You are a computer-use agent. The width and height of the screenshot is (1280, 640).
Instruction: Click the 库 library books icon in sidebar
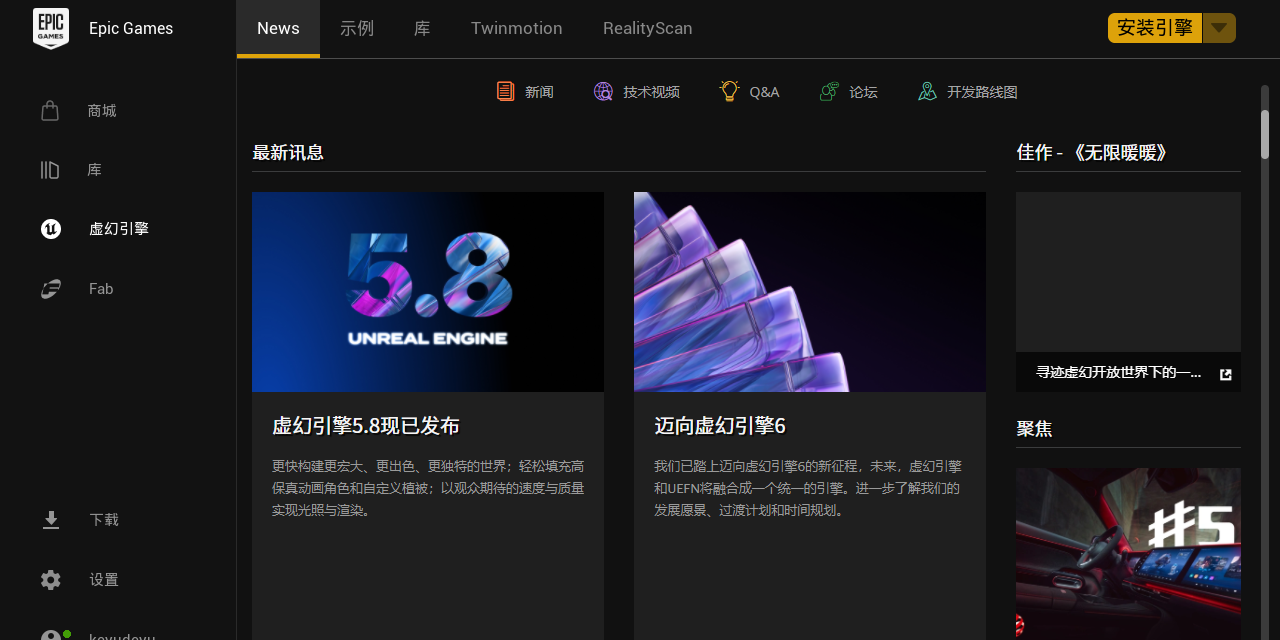pyautogui.click(x=50, y=170)
